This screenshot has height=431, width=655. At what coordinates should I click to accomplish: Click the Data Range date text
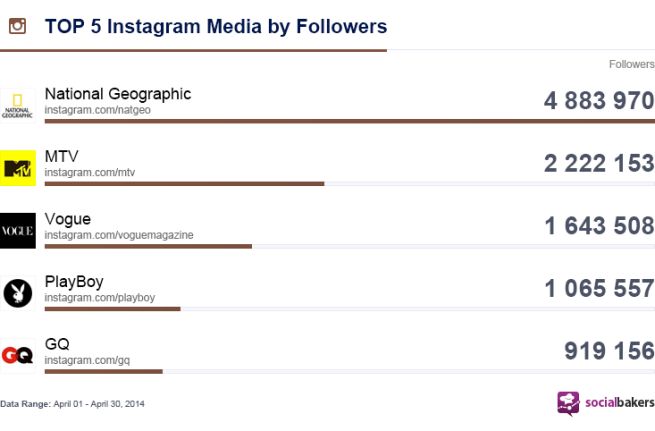click(x=72, y=403)
